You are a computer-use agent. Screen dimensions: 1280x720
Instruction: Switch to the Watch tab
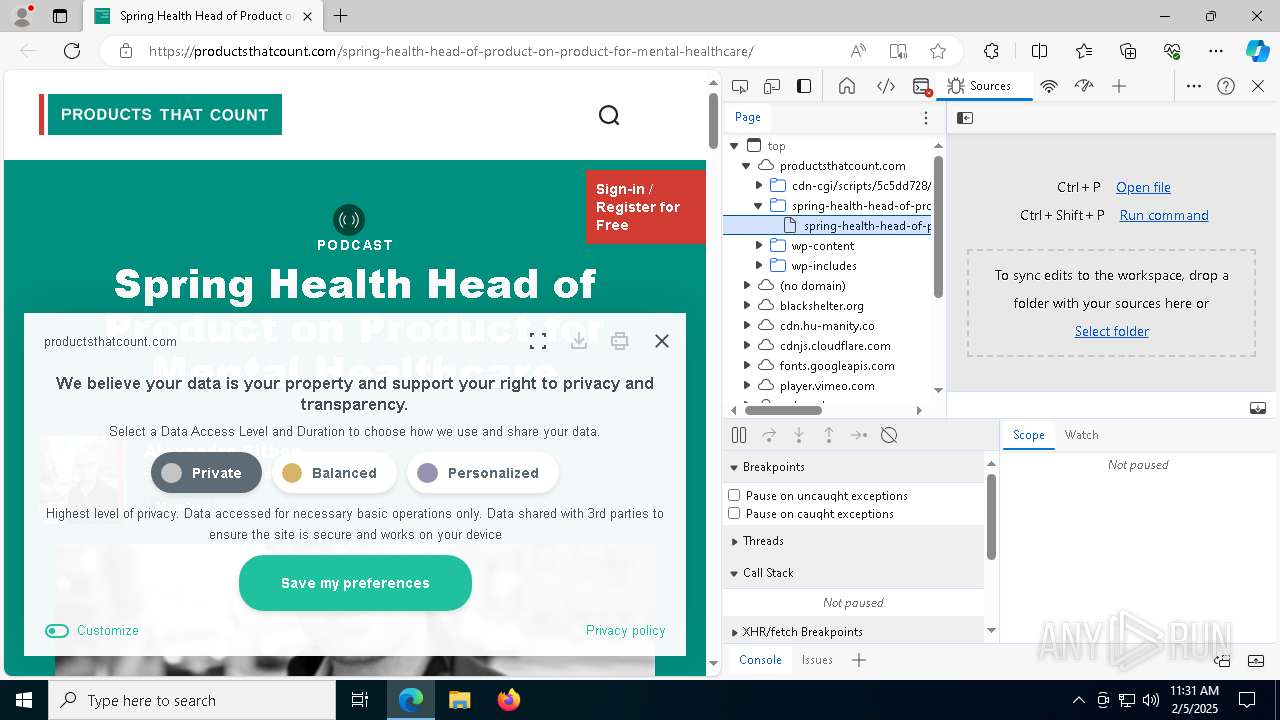click(1081, 435)
